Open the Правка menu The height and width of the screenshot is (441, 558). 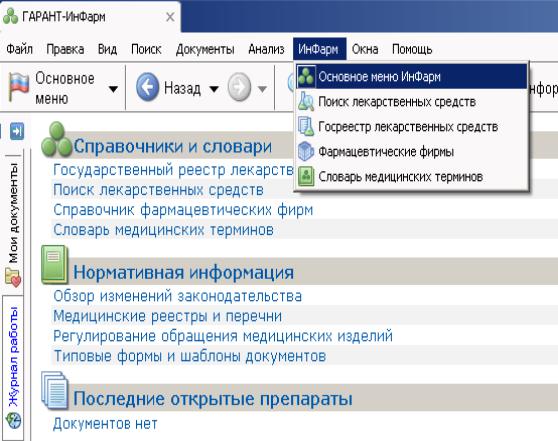(x=65, y=49)
